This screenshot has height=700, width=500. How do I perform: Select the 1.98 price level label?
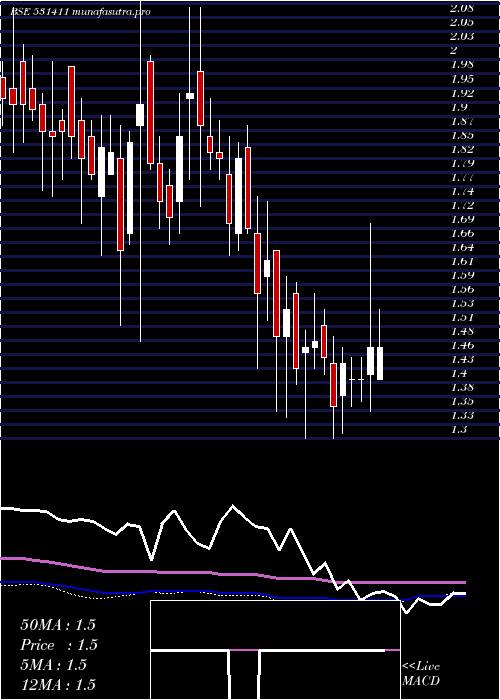tap(462, 64)
